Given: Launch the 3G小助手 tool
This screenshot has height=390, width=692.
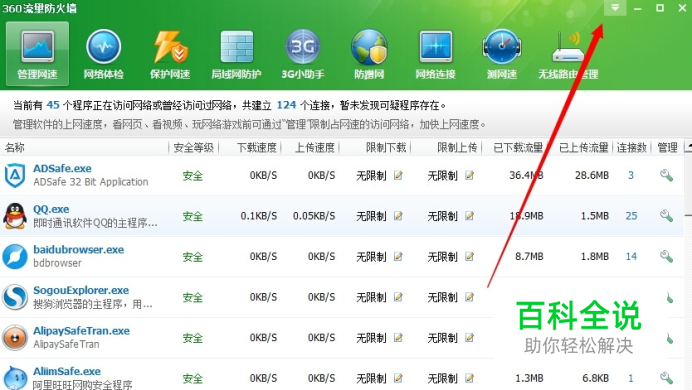Looking at the screenshot, I should [x=303, y=53].
